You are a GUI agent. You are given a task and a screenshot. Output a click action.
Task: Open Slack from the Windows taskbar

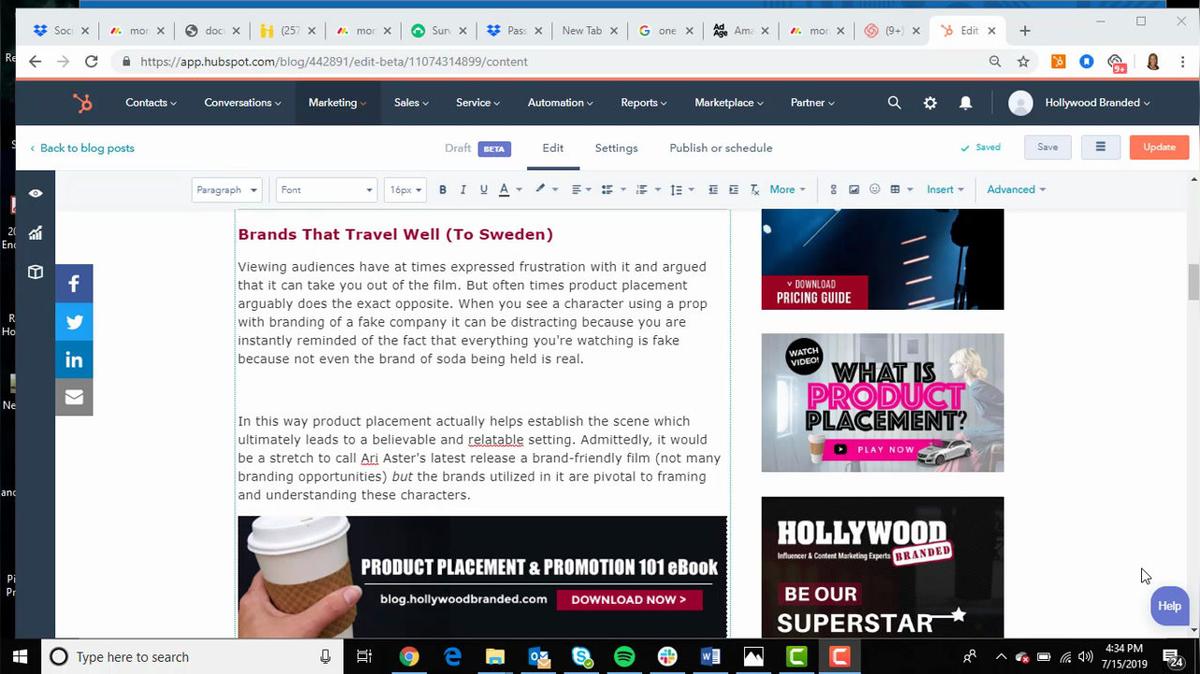(667, 657)
